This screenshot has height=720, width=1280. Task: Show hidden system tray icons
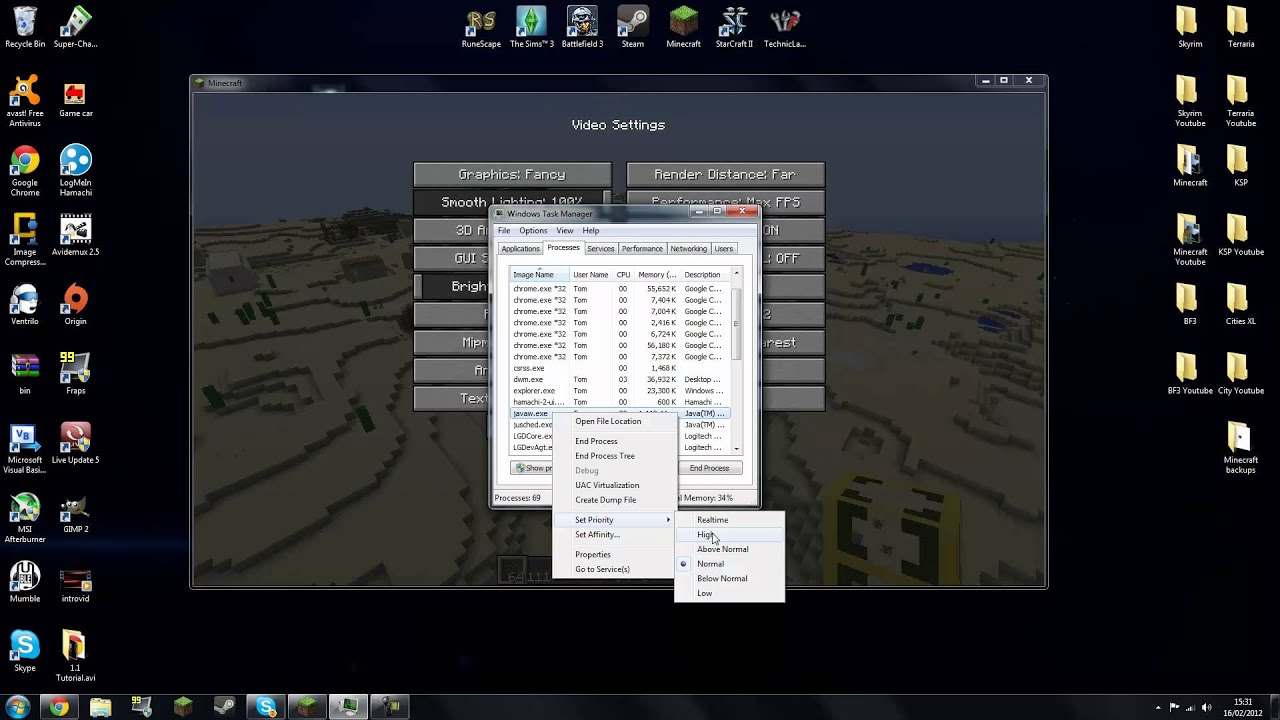(1158, 707)
